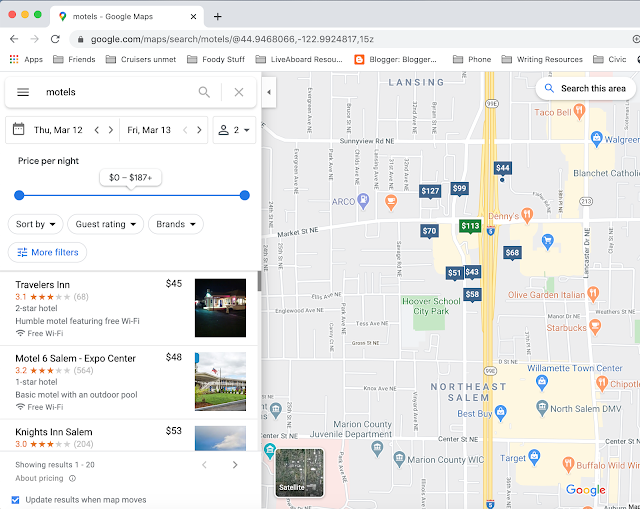
Task: Open the Sort by dropdown
Action: [36, 224]
